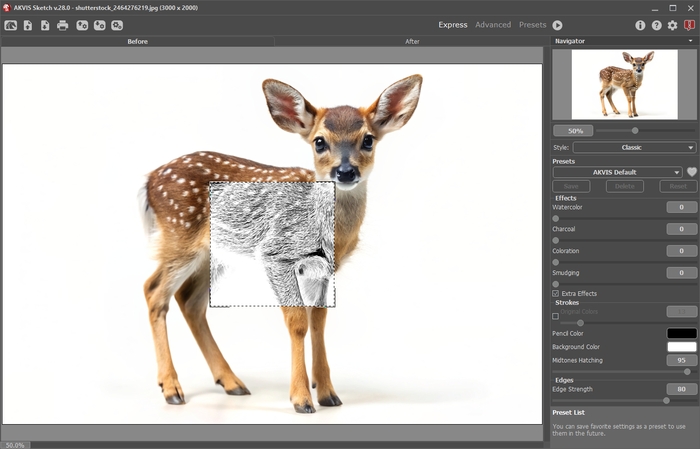Import presets with the up-arrow gear icon
Viewport: 700px width, 449px height.
tap(82, 25)
